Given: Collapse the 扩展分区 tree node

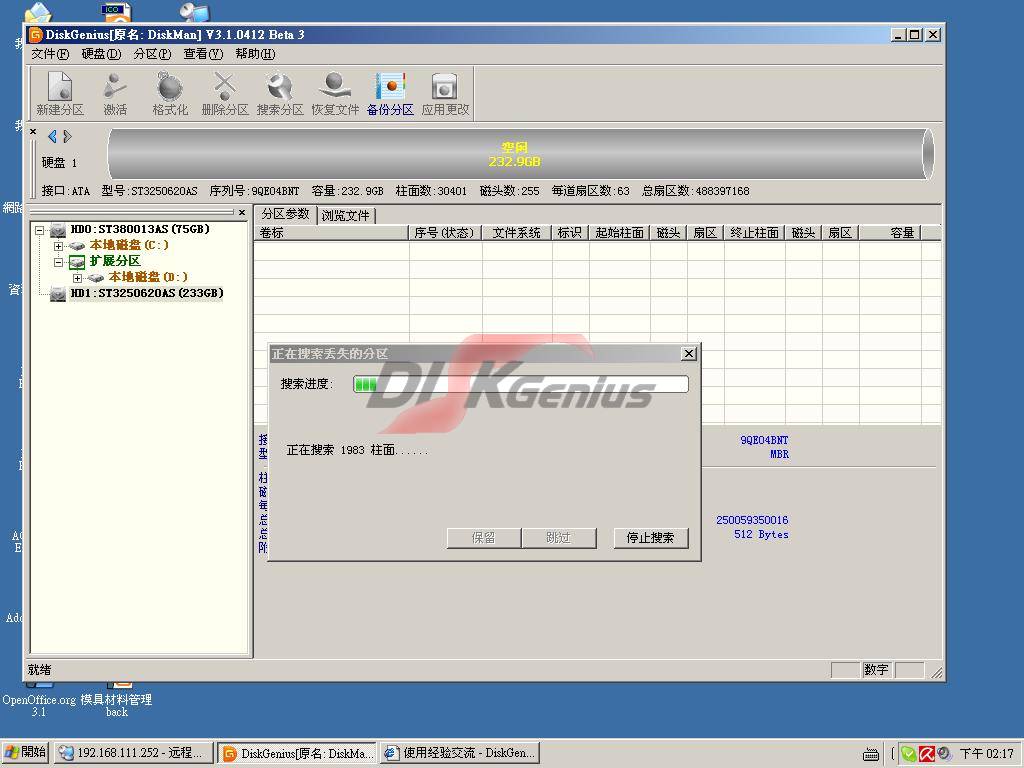Looking at the screenshot, I should [x=59, y=262].
